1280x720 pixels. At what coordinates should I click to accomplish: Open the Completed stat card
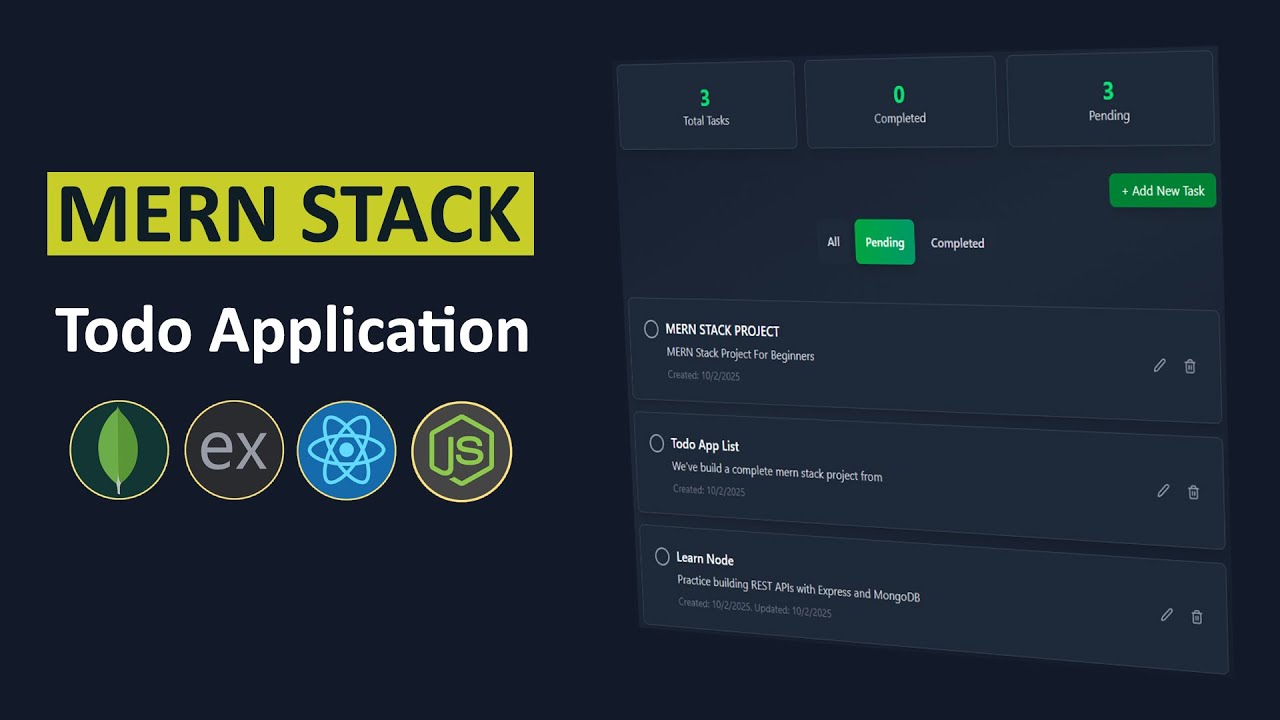(x=900, y=103)
